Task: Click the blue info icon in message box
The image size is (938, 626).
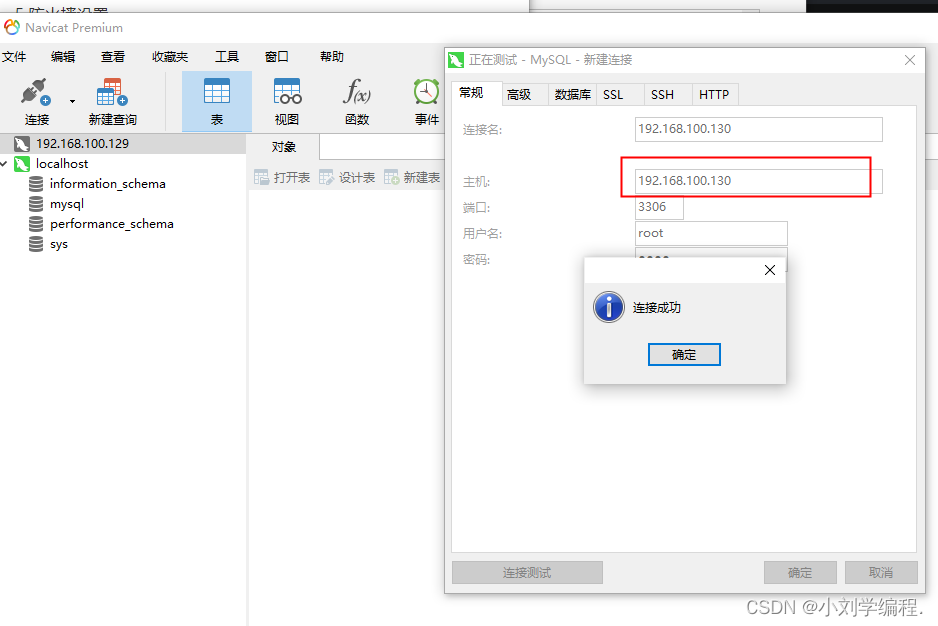Action: click(609, 308)
